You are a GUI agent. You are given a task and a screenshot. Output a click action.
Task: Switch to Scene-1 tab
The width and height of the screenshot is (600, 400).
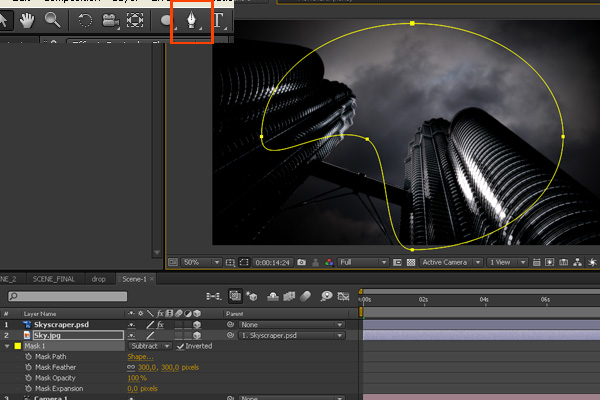click(x=134, y=279)
